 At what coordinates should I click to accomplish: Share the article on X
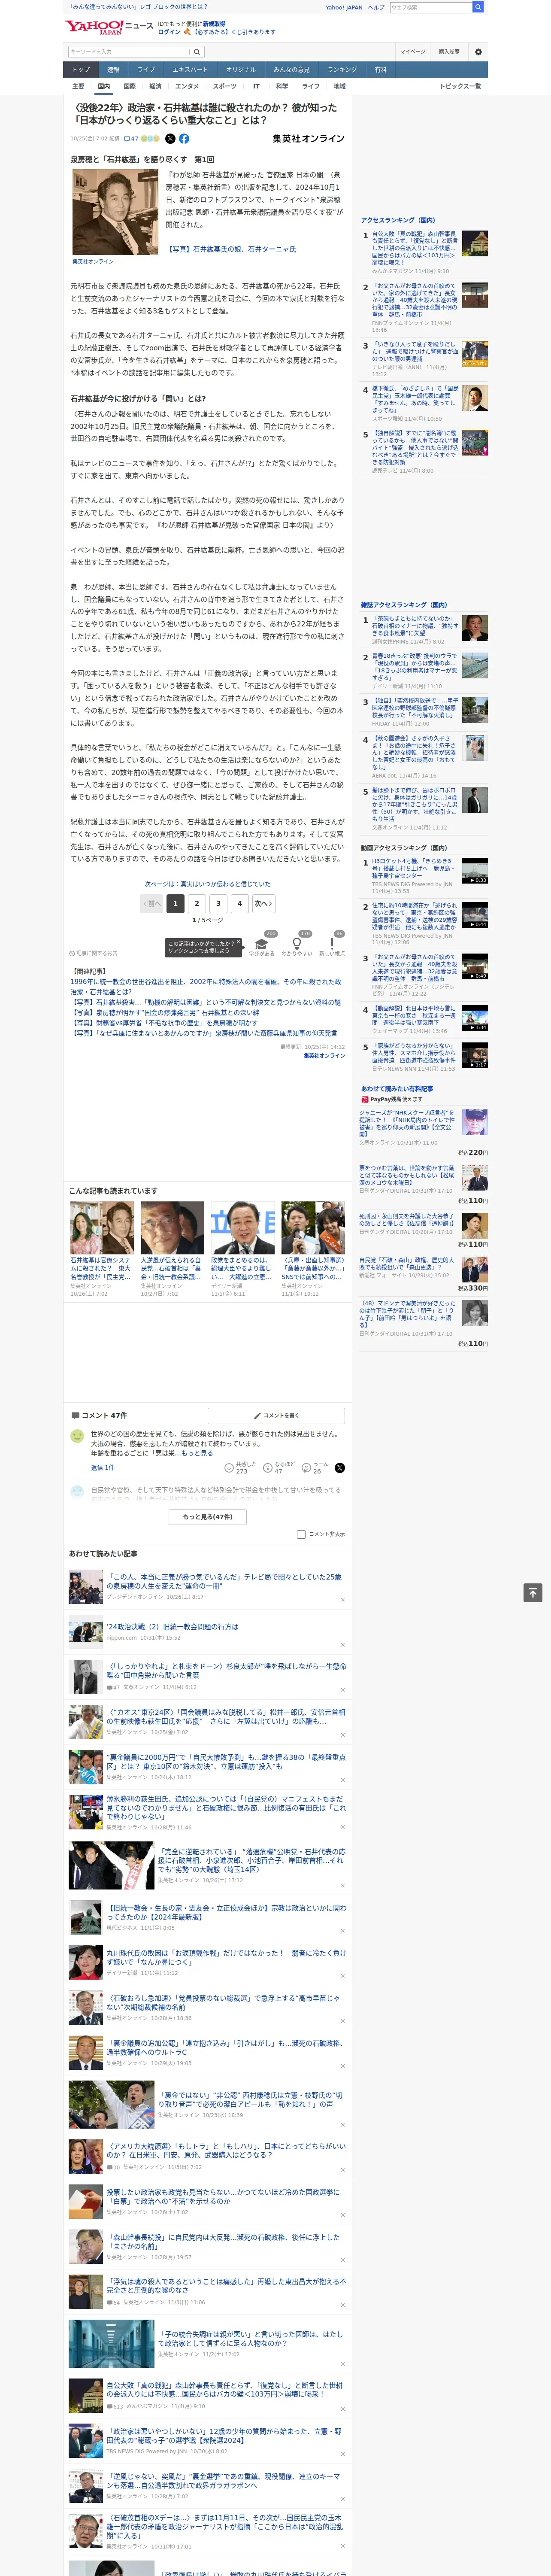170,139
